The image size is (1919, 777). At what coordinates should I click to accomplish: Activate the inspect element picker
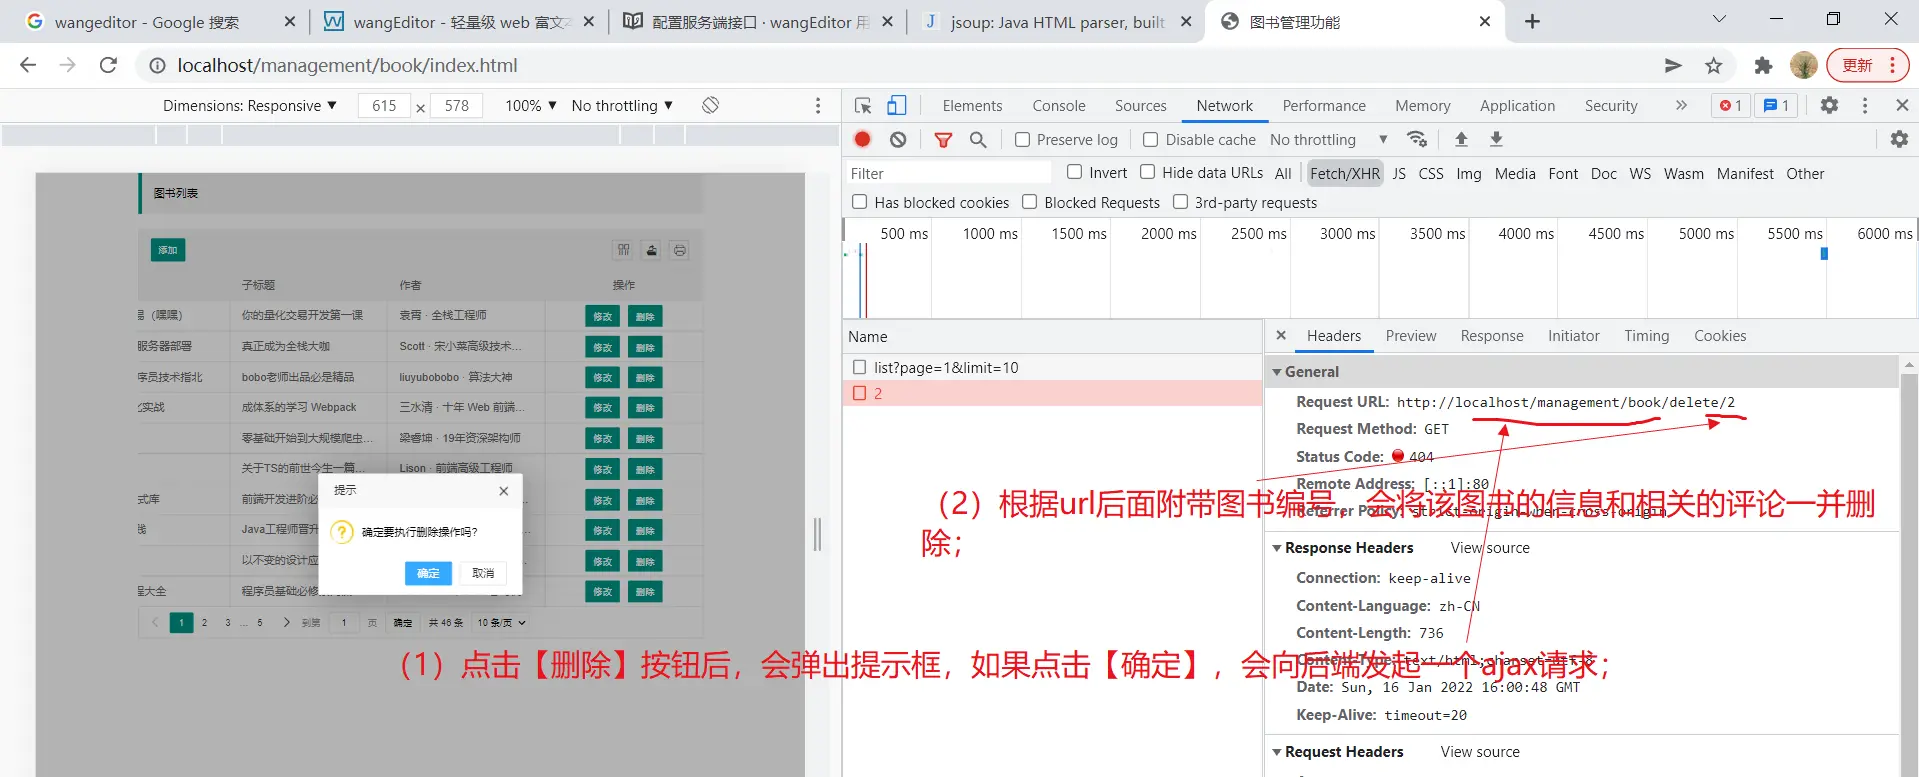coord(863,105)
